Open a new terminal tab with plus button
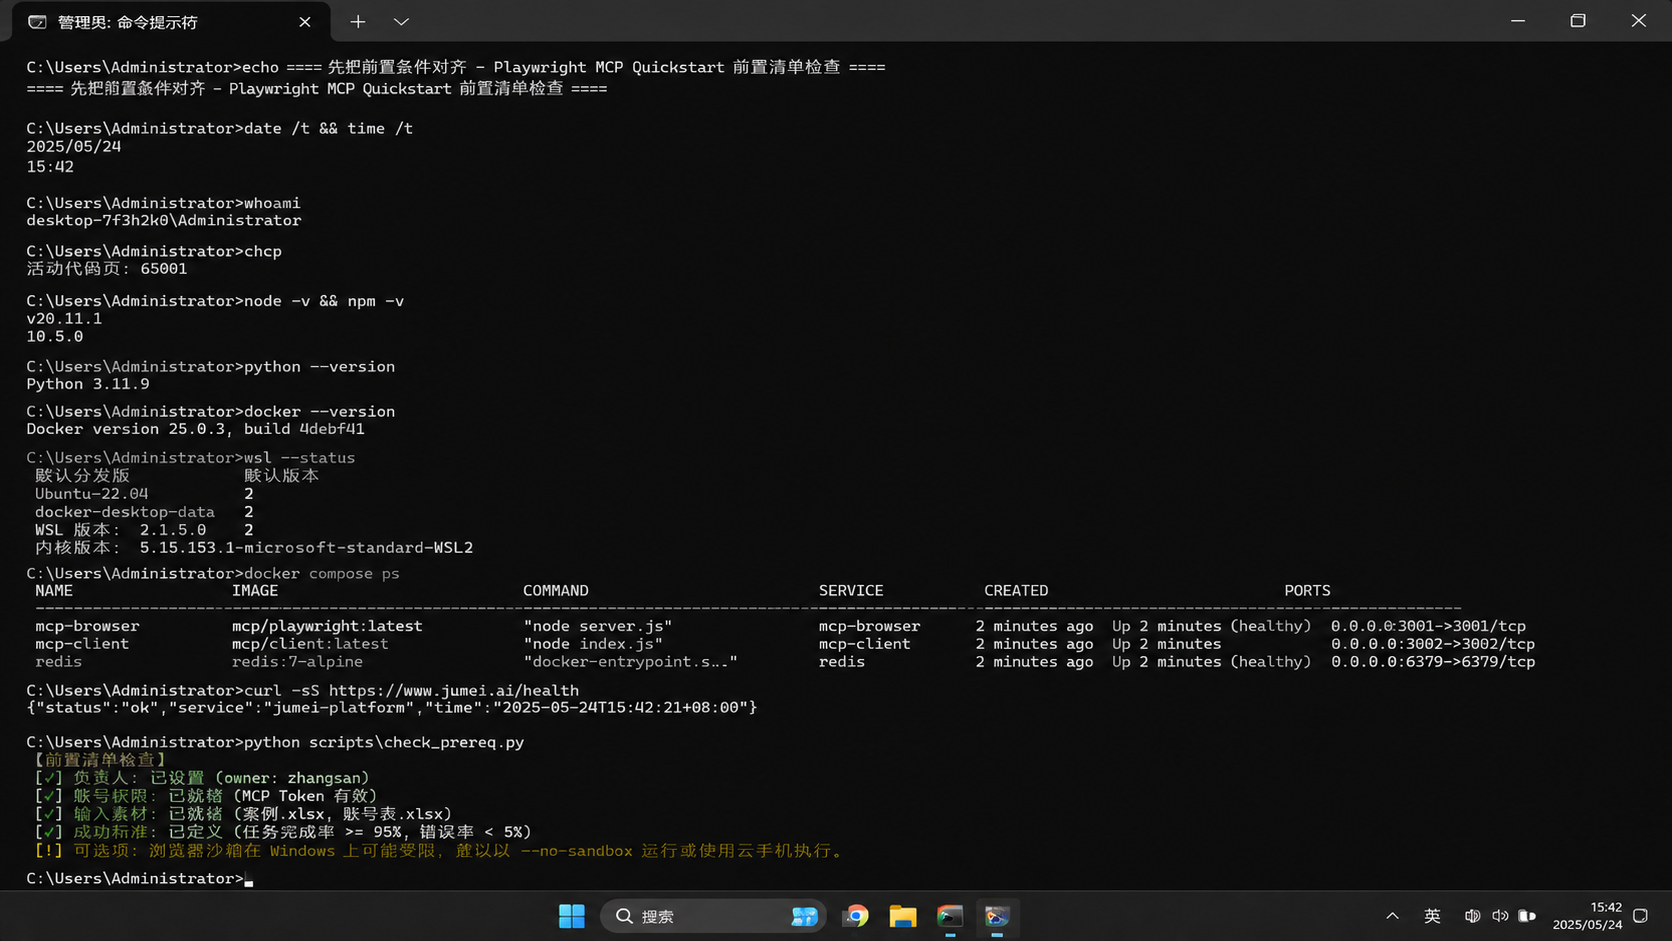Image resolution: width=1672 pixels, height=941 pixels. click(x=357, y=21)
